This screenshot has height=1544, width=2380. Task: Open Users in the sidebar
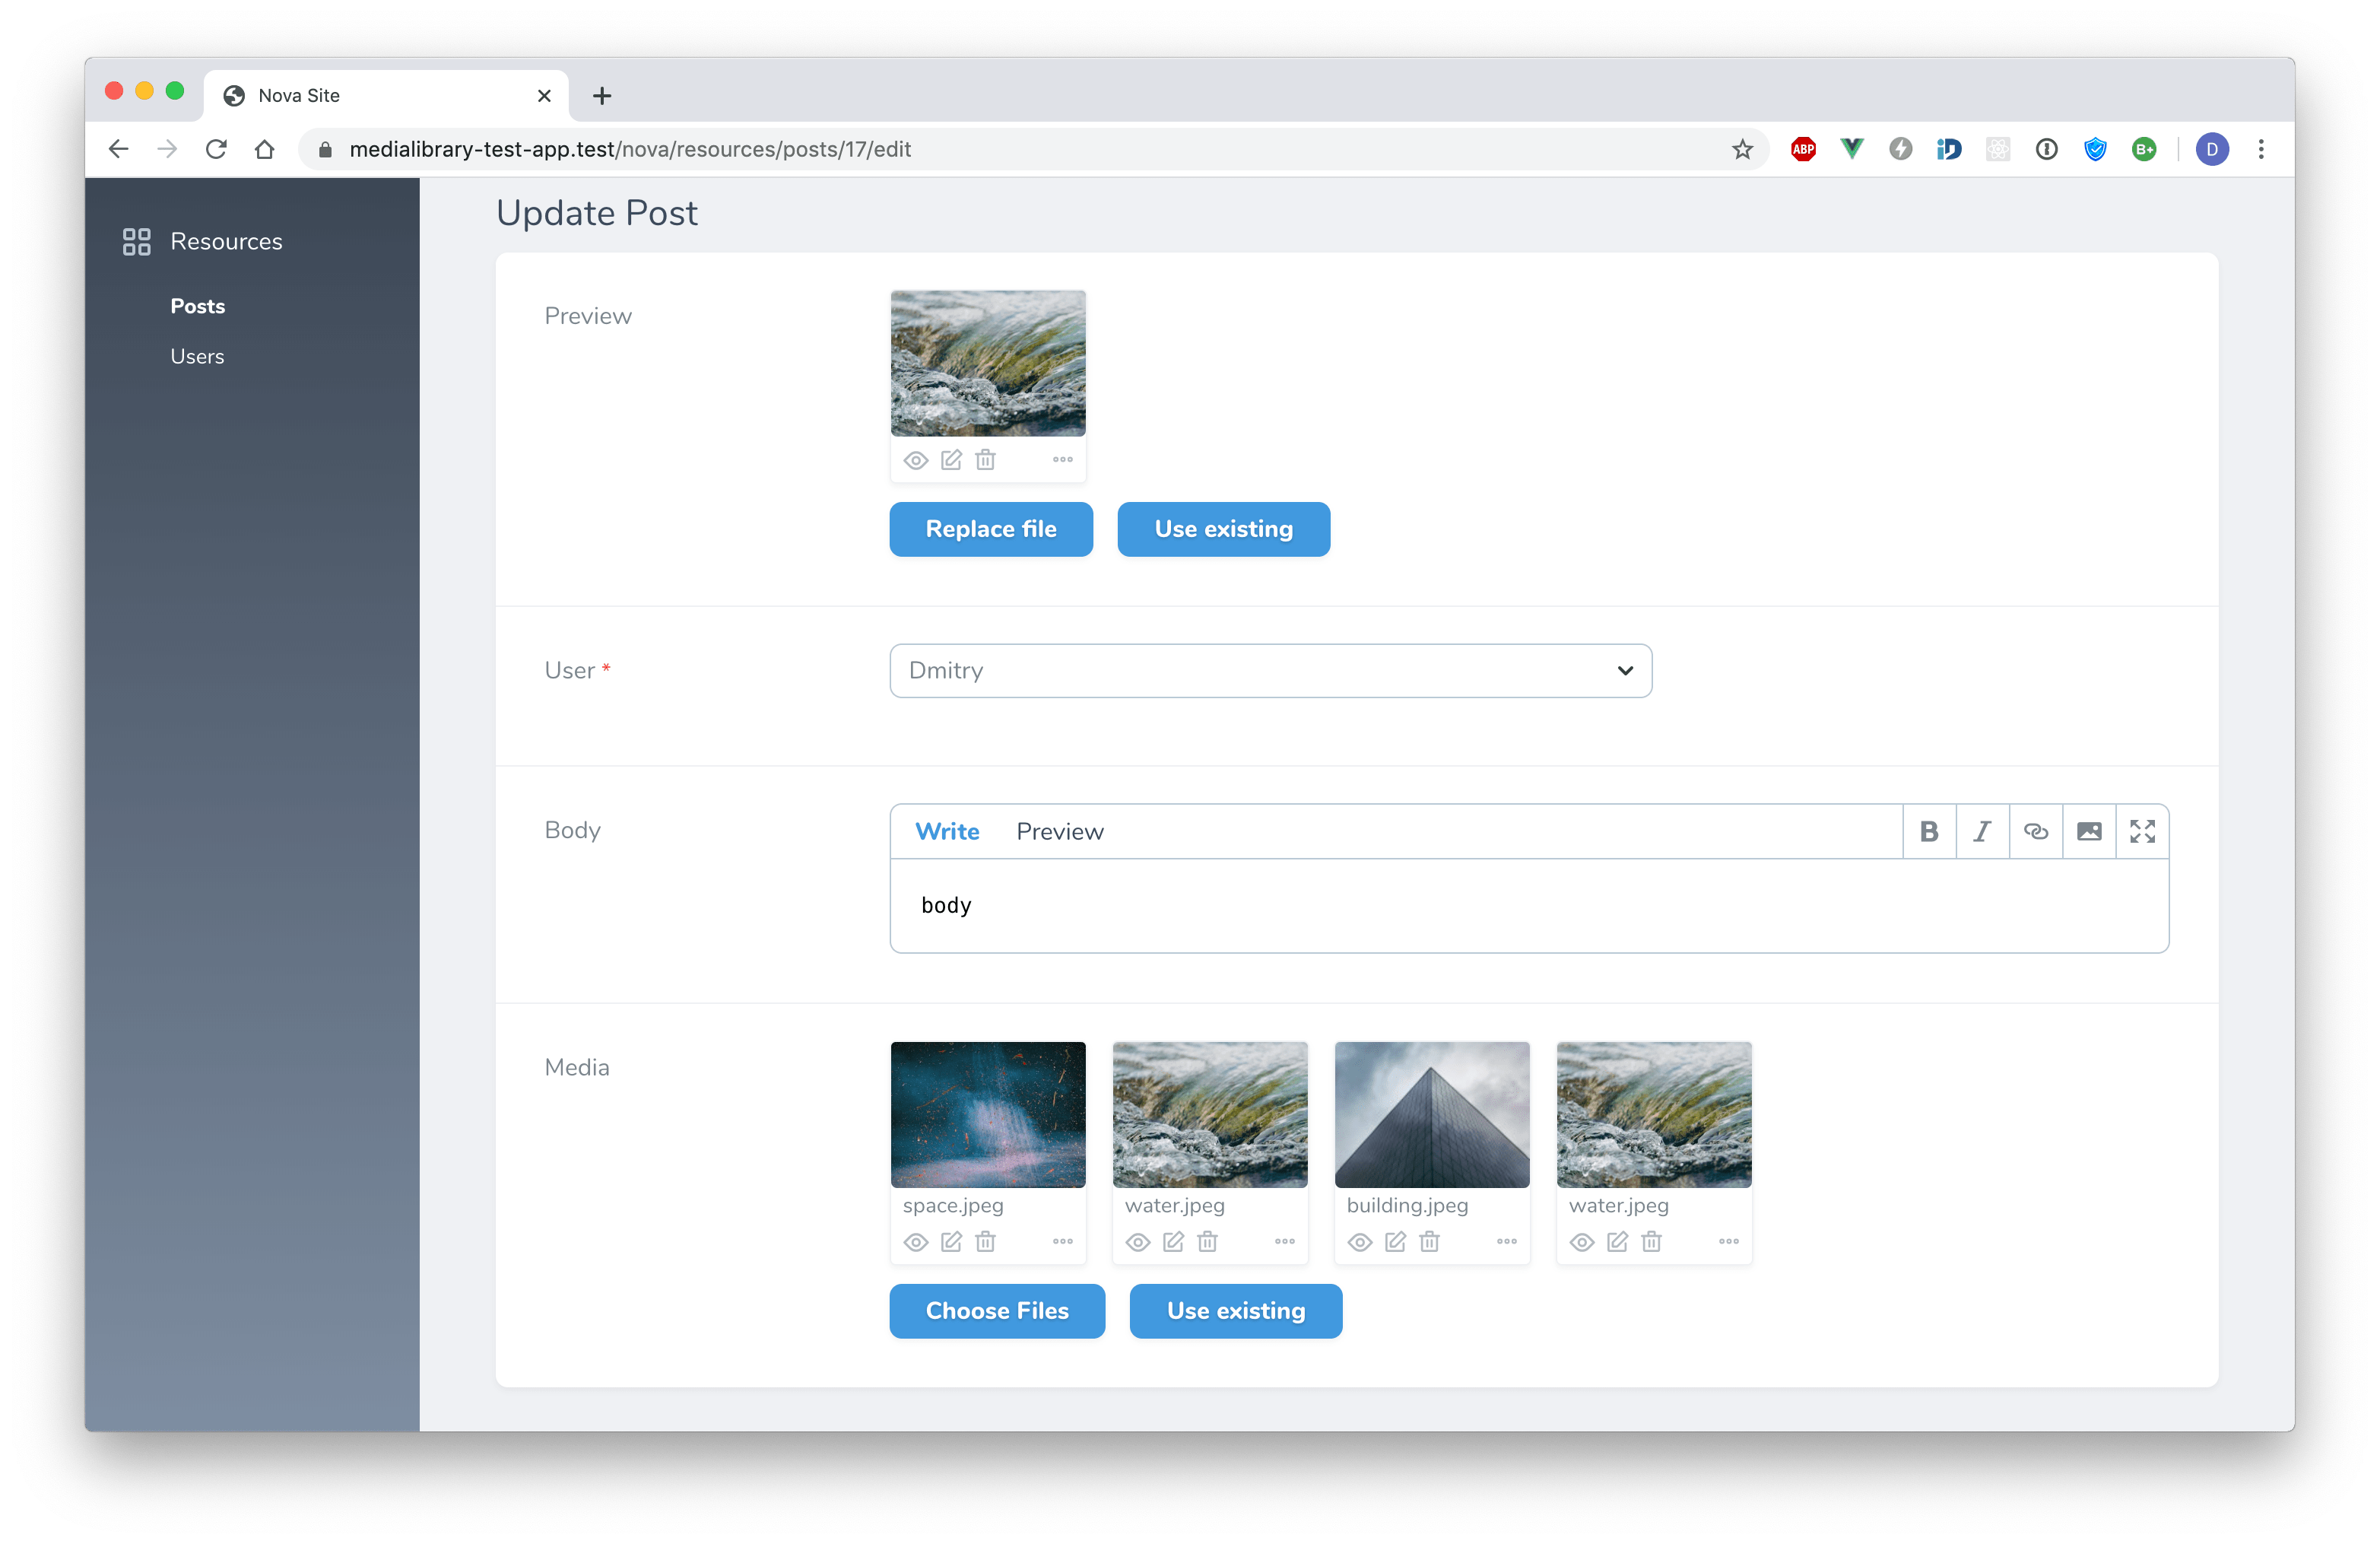(197, 356)
